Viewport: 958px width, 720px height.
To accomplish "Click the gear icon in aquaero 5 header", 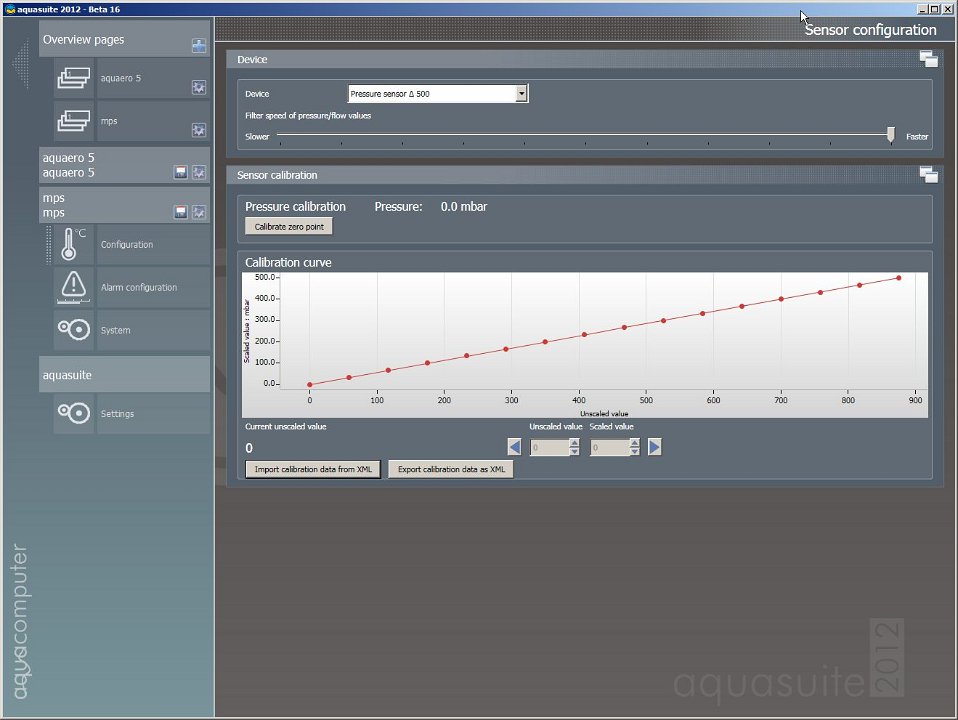I will (199, 172).
